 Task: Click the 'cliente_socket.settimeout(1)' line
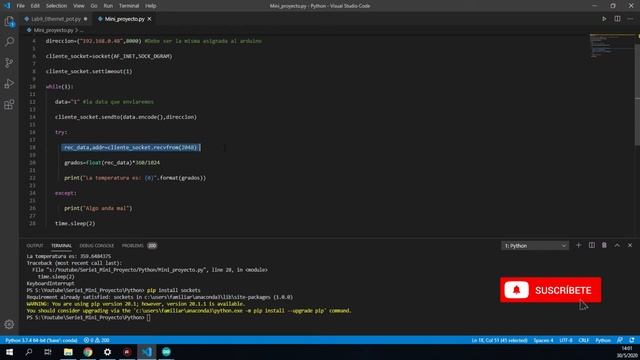(89, 71)
